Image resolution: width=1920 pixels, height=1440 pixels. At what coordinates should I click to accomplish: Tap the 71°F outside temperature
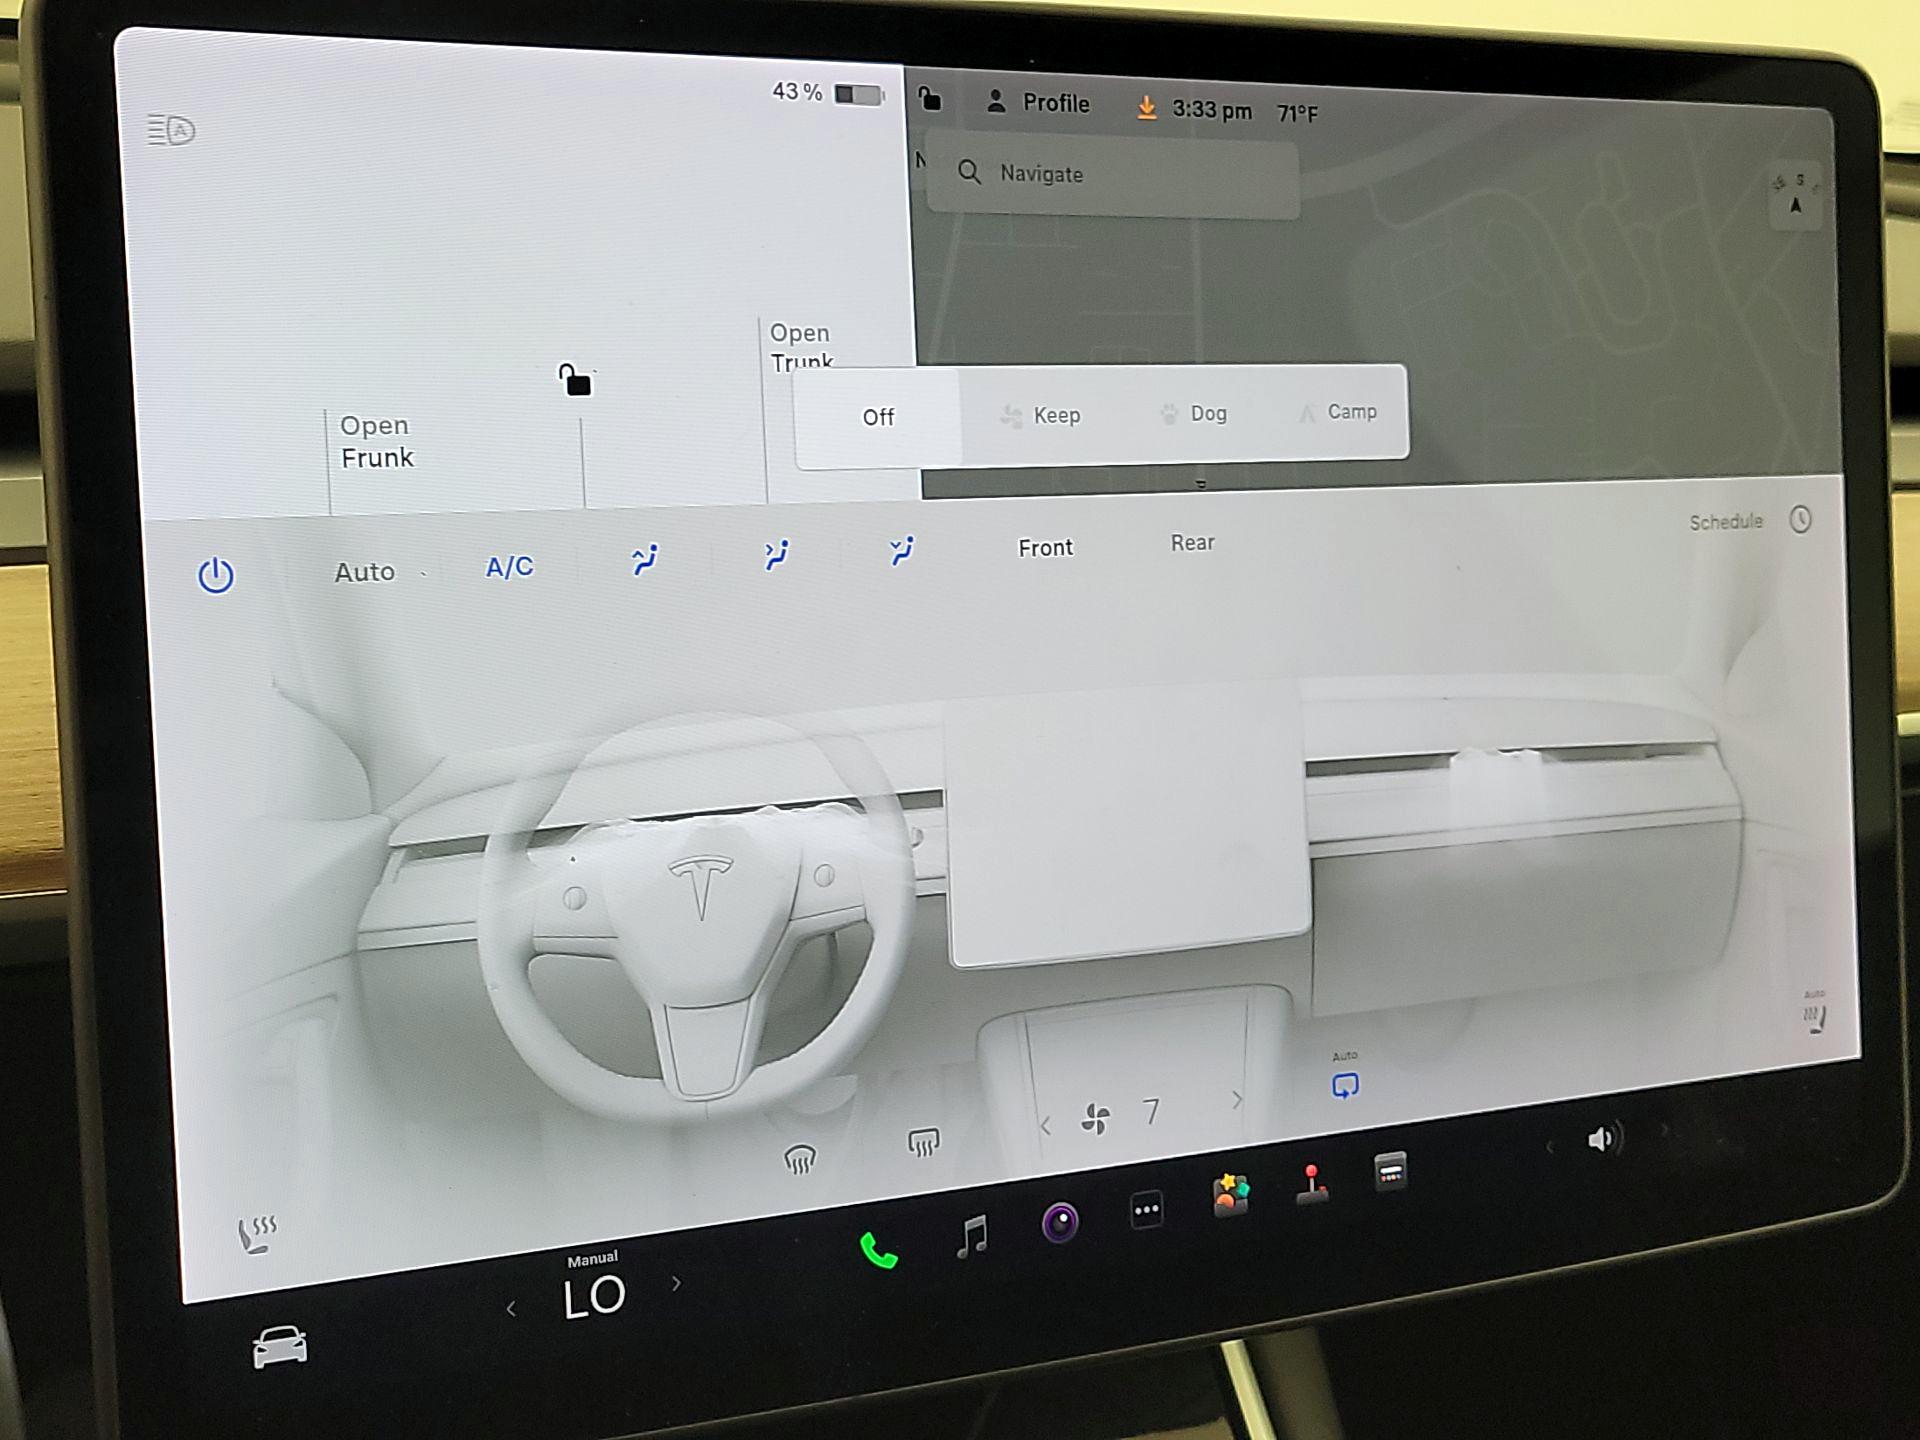coord(1297,114)
